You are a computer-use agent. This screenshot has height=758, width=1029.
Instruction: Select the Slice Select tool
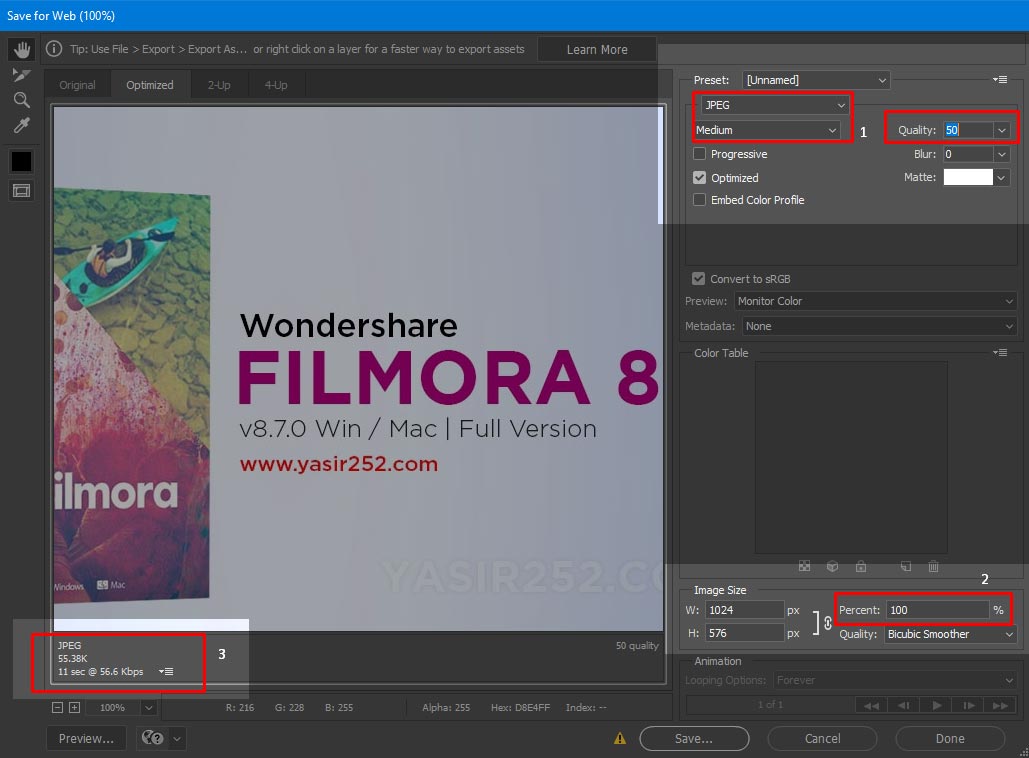pos(22,74)
